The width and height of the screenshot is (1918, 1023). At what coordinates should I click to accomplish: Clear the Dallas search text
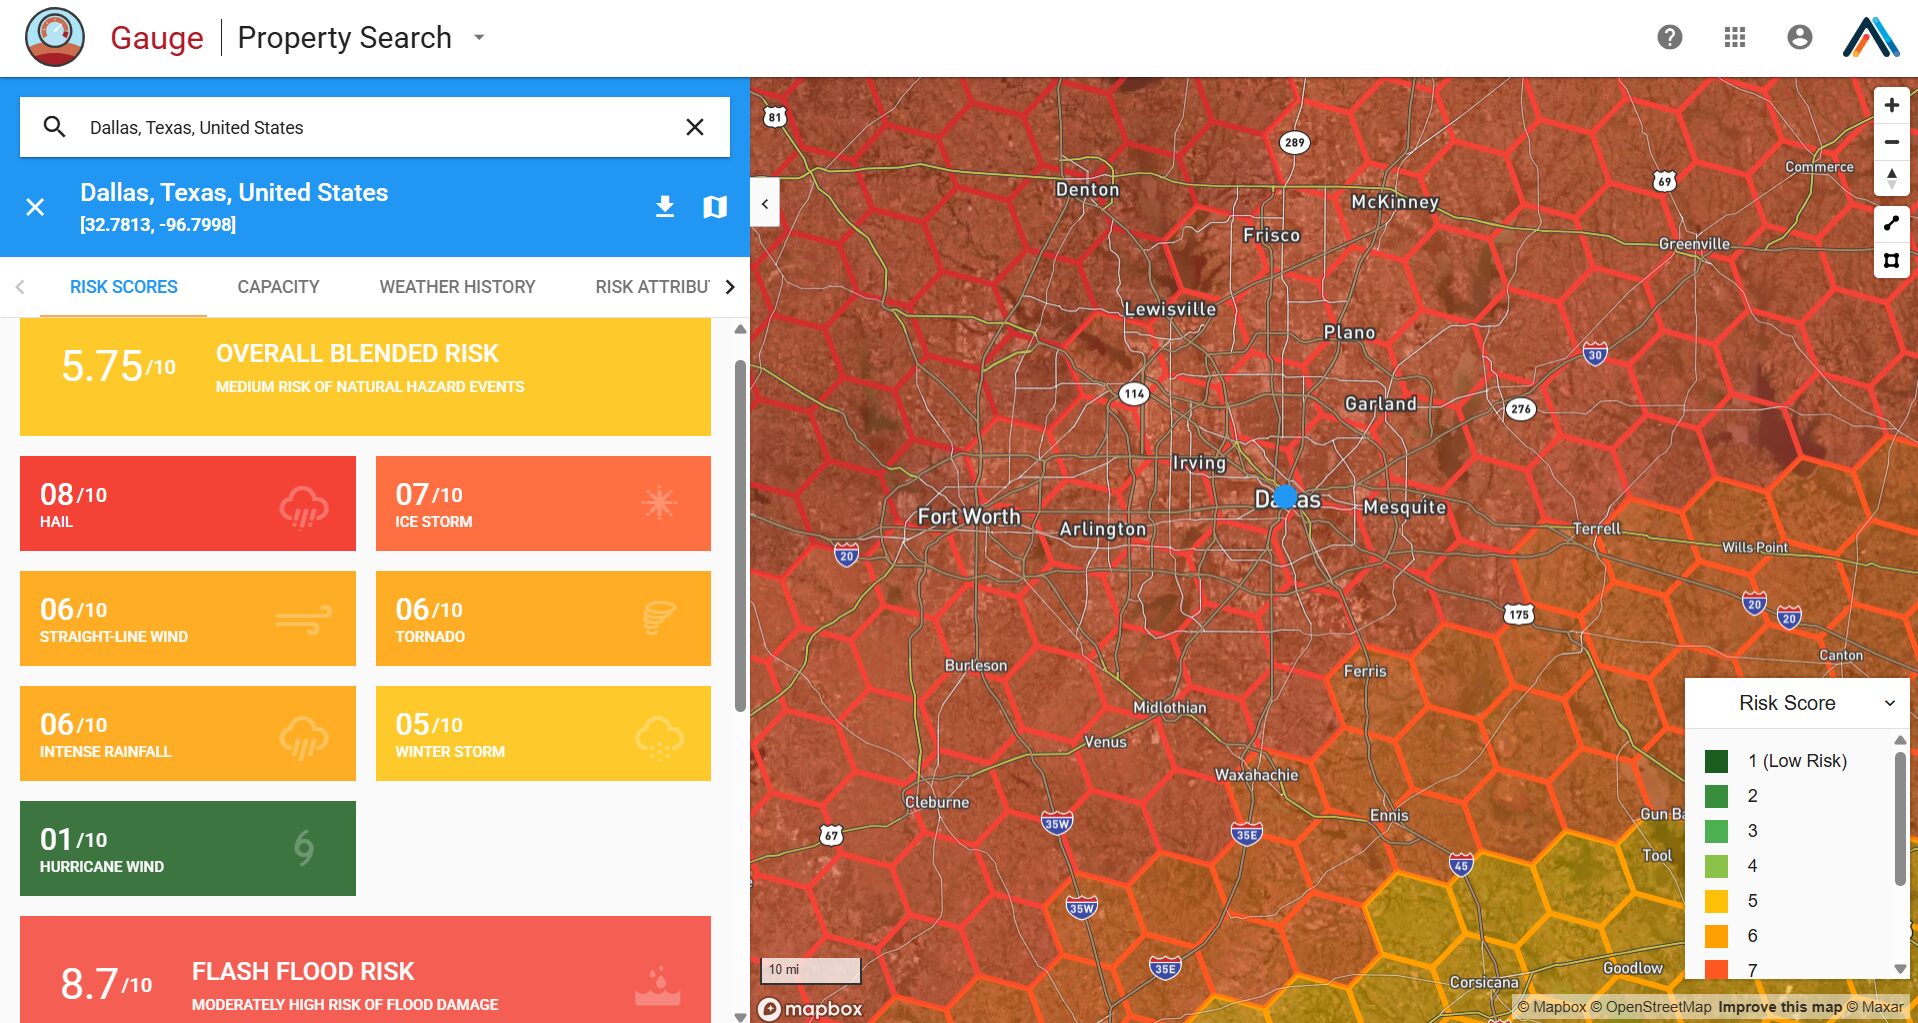tap(695, 127)
